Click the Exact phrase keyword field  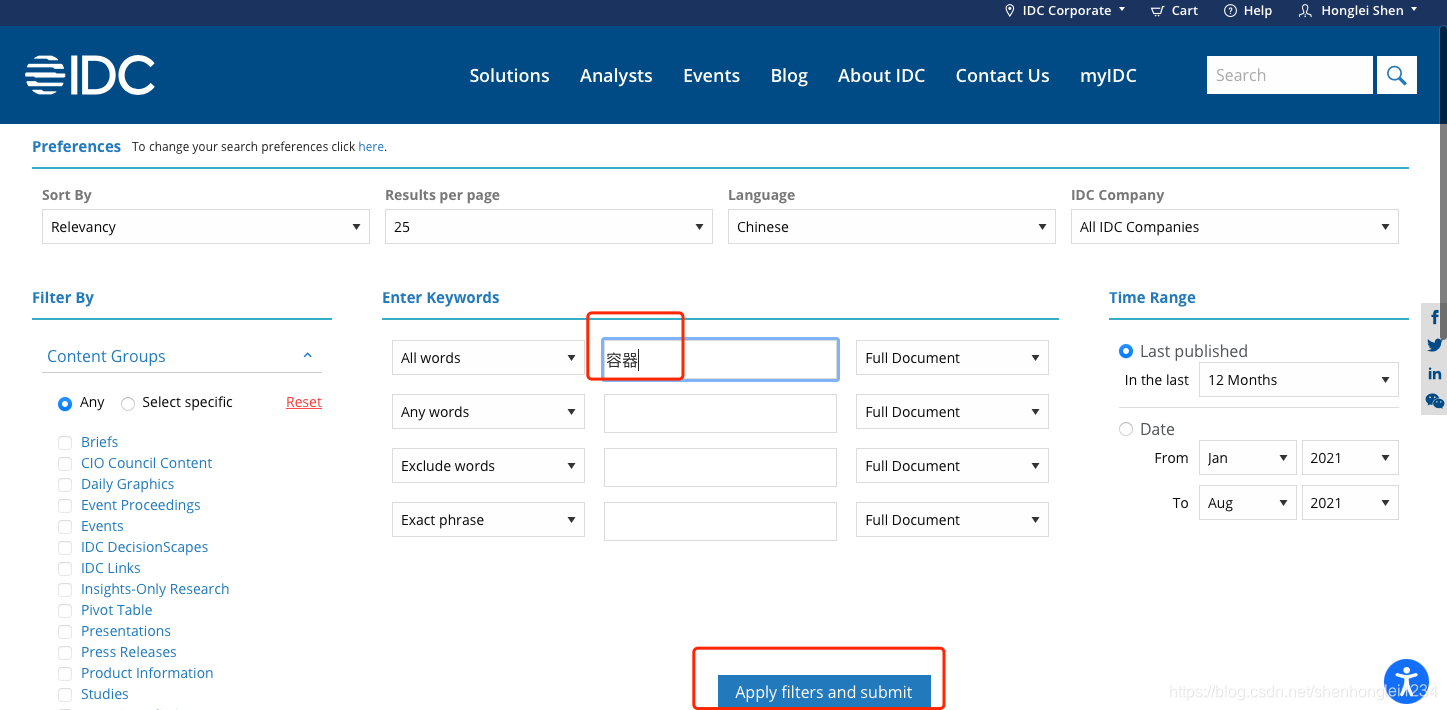[720, 521]
